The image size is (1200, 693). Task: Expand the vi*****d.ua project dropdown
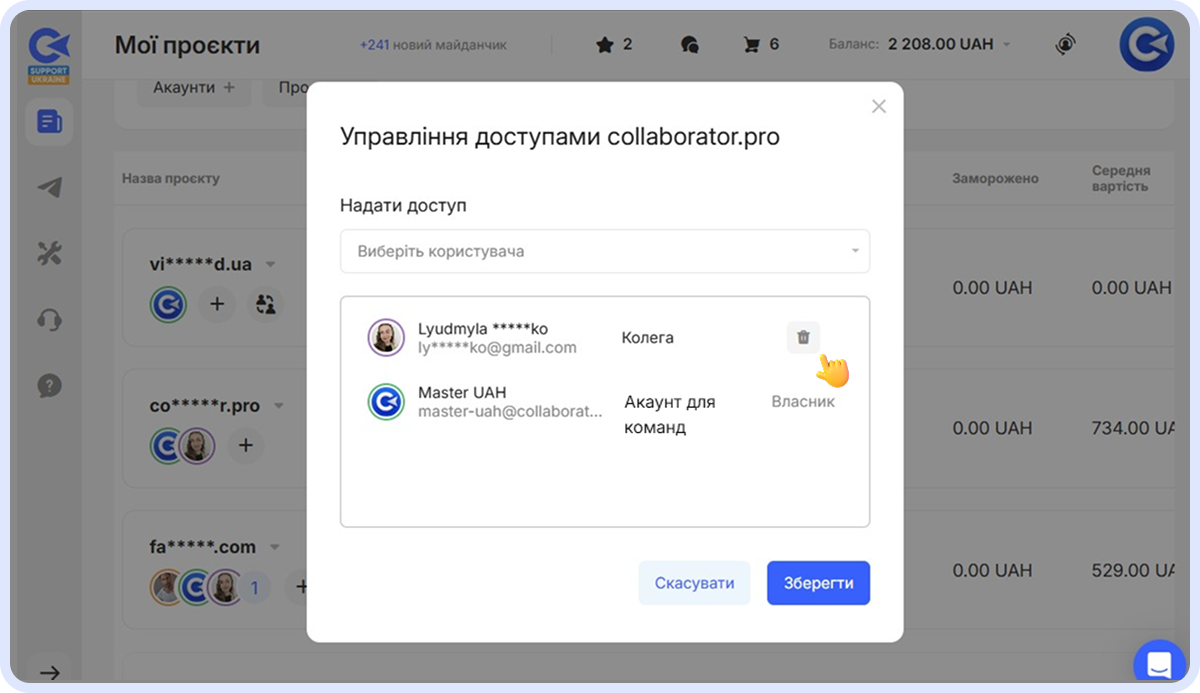pos(270,265)
